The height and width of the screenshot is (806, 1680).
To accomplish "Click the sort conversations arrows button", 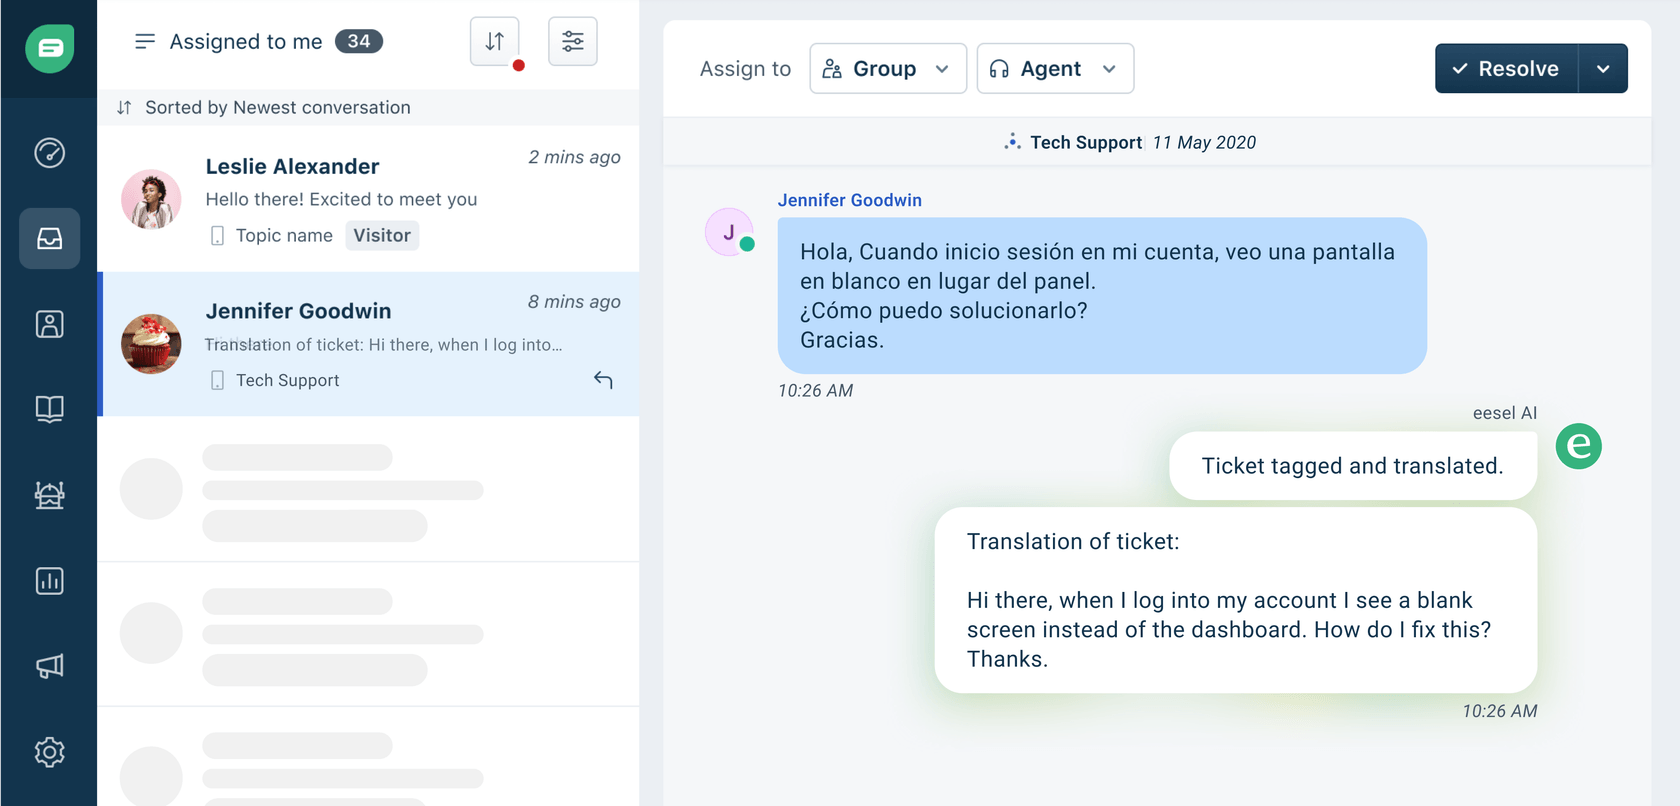I will 495,42.
